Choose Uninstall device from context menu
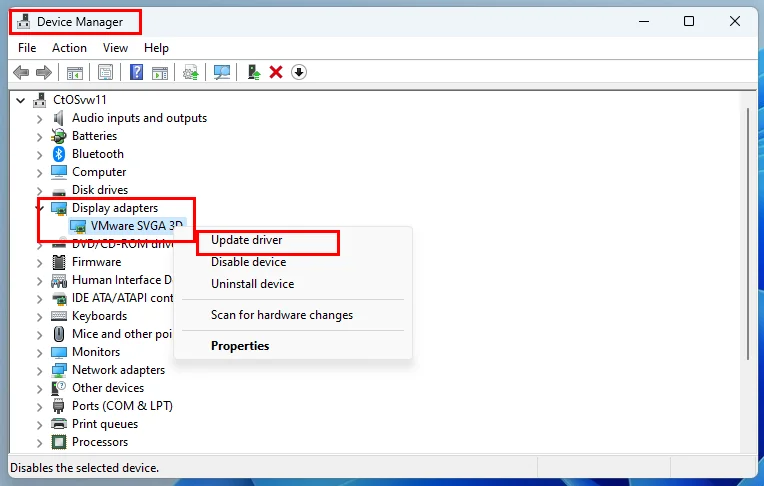 (x=252, y=284)
